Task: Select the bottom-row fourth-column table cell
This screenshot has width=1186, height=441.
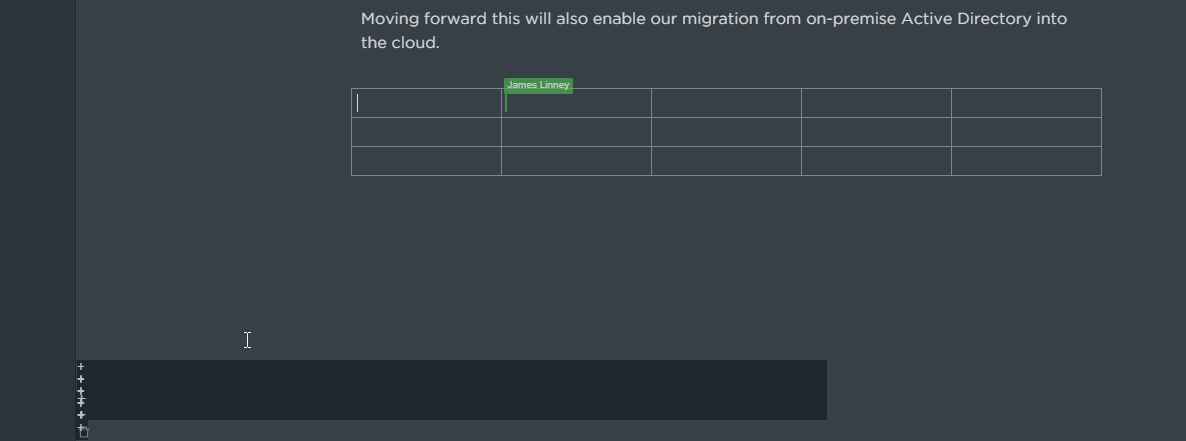Action: coord(876,161)
